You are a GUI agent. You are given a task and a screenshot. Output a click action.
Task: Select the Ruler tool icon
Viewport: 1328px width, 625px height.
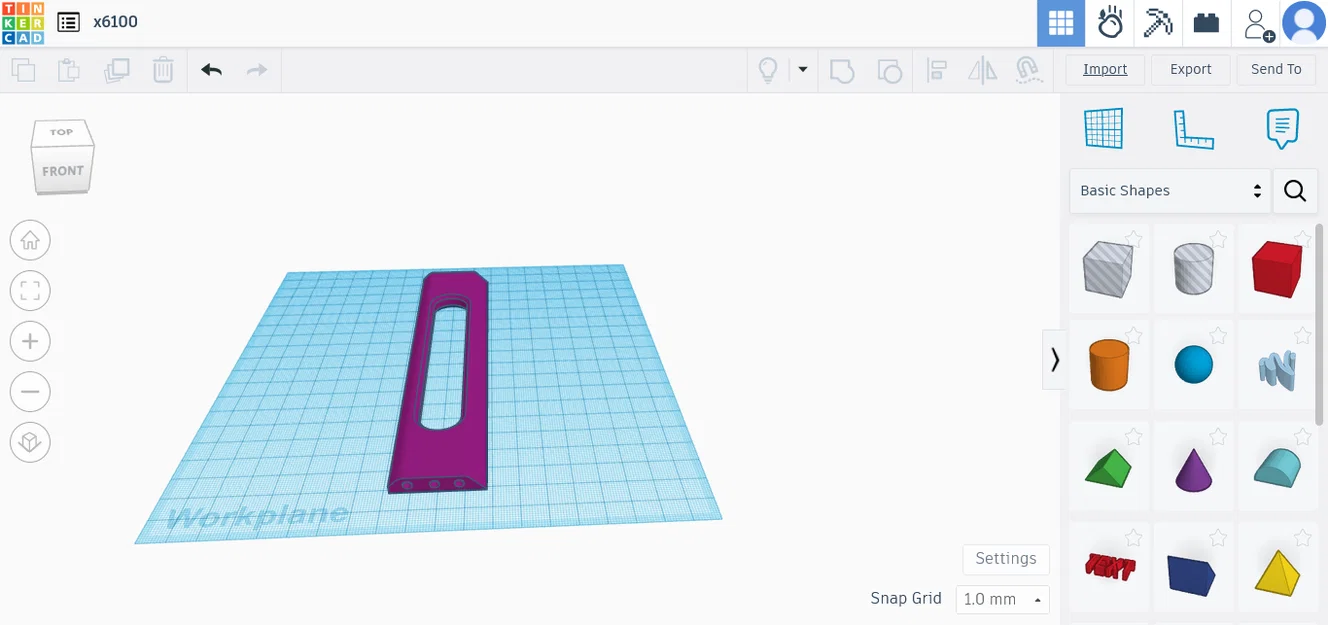click(x=1193, y=129)
